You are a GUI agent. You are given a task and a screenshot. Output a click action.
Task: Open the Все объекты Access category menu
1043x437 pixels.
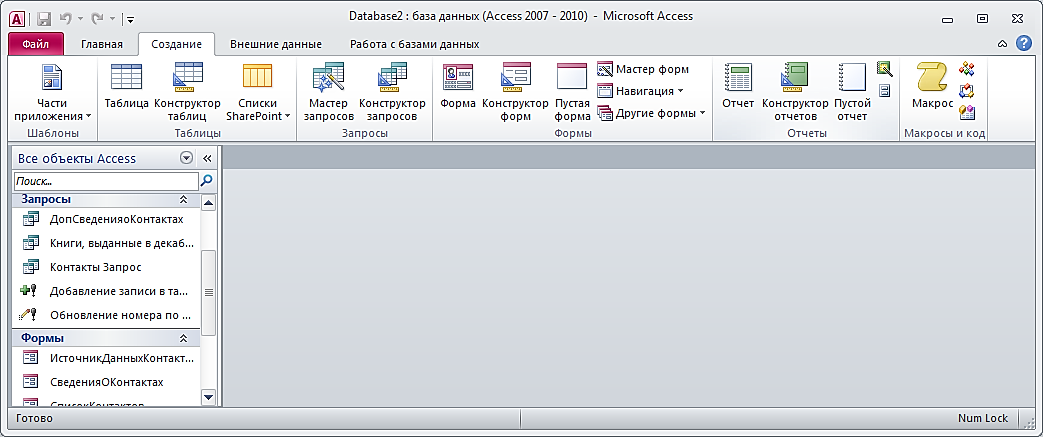pyautogui.click(x=186, y=158)
